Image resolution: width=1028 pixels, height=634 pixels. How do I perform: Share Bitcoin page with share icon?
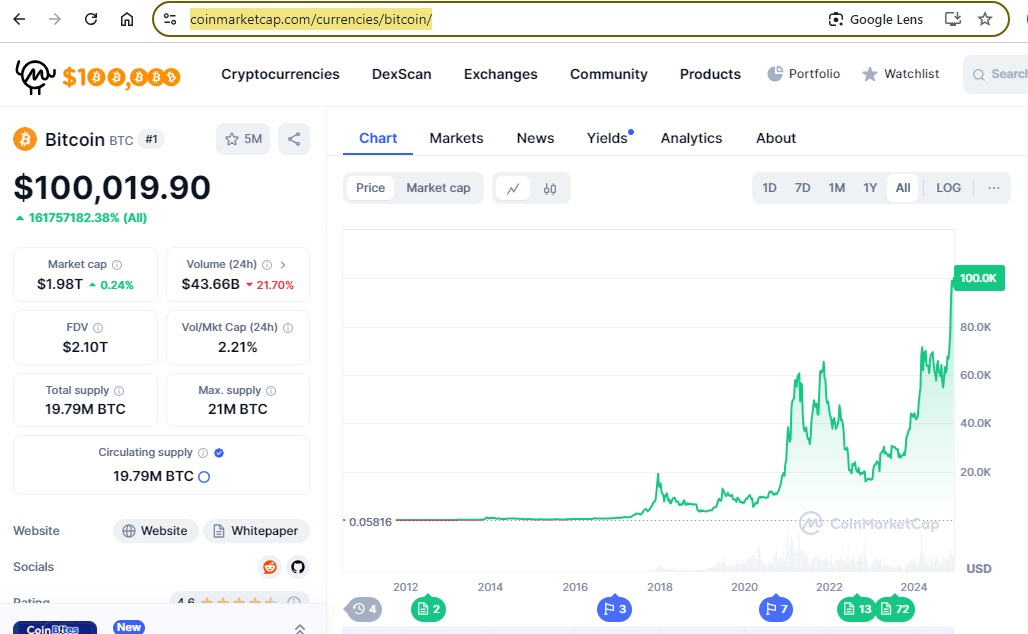[x=294, y=139]
